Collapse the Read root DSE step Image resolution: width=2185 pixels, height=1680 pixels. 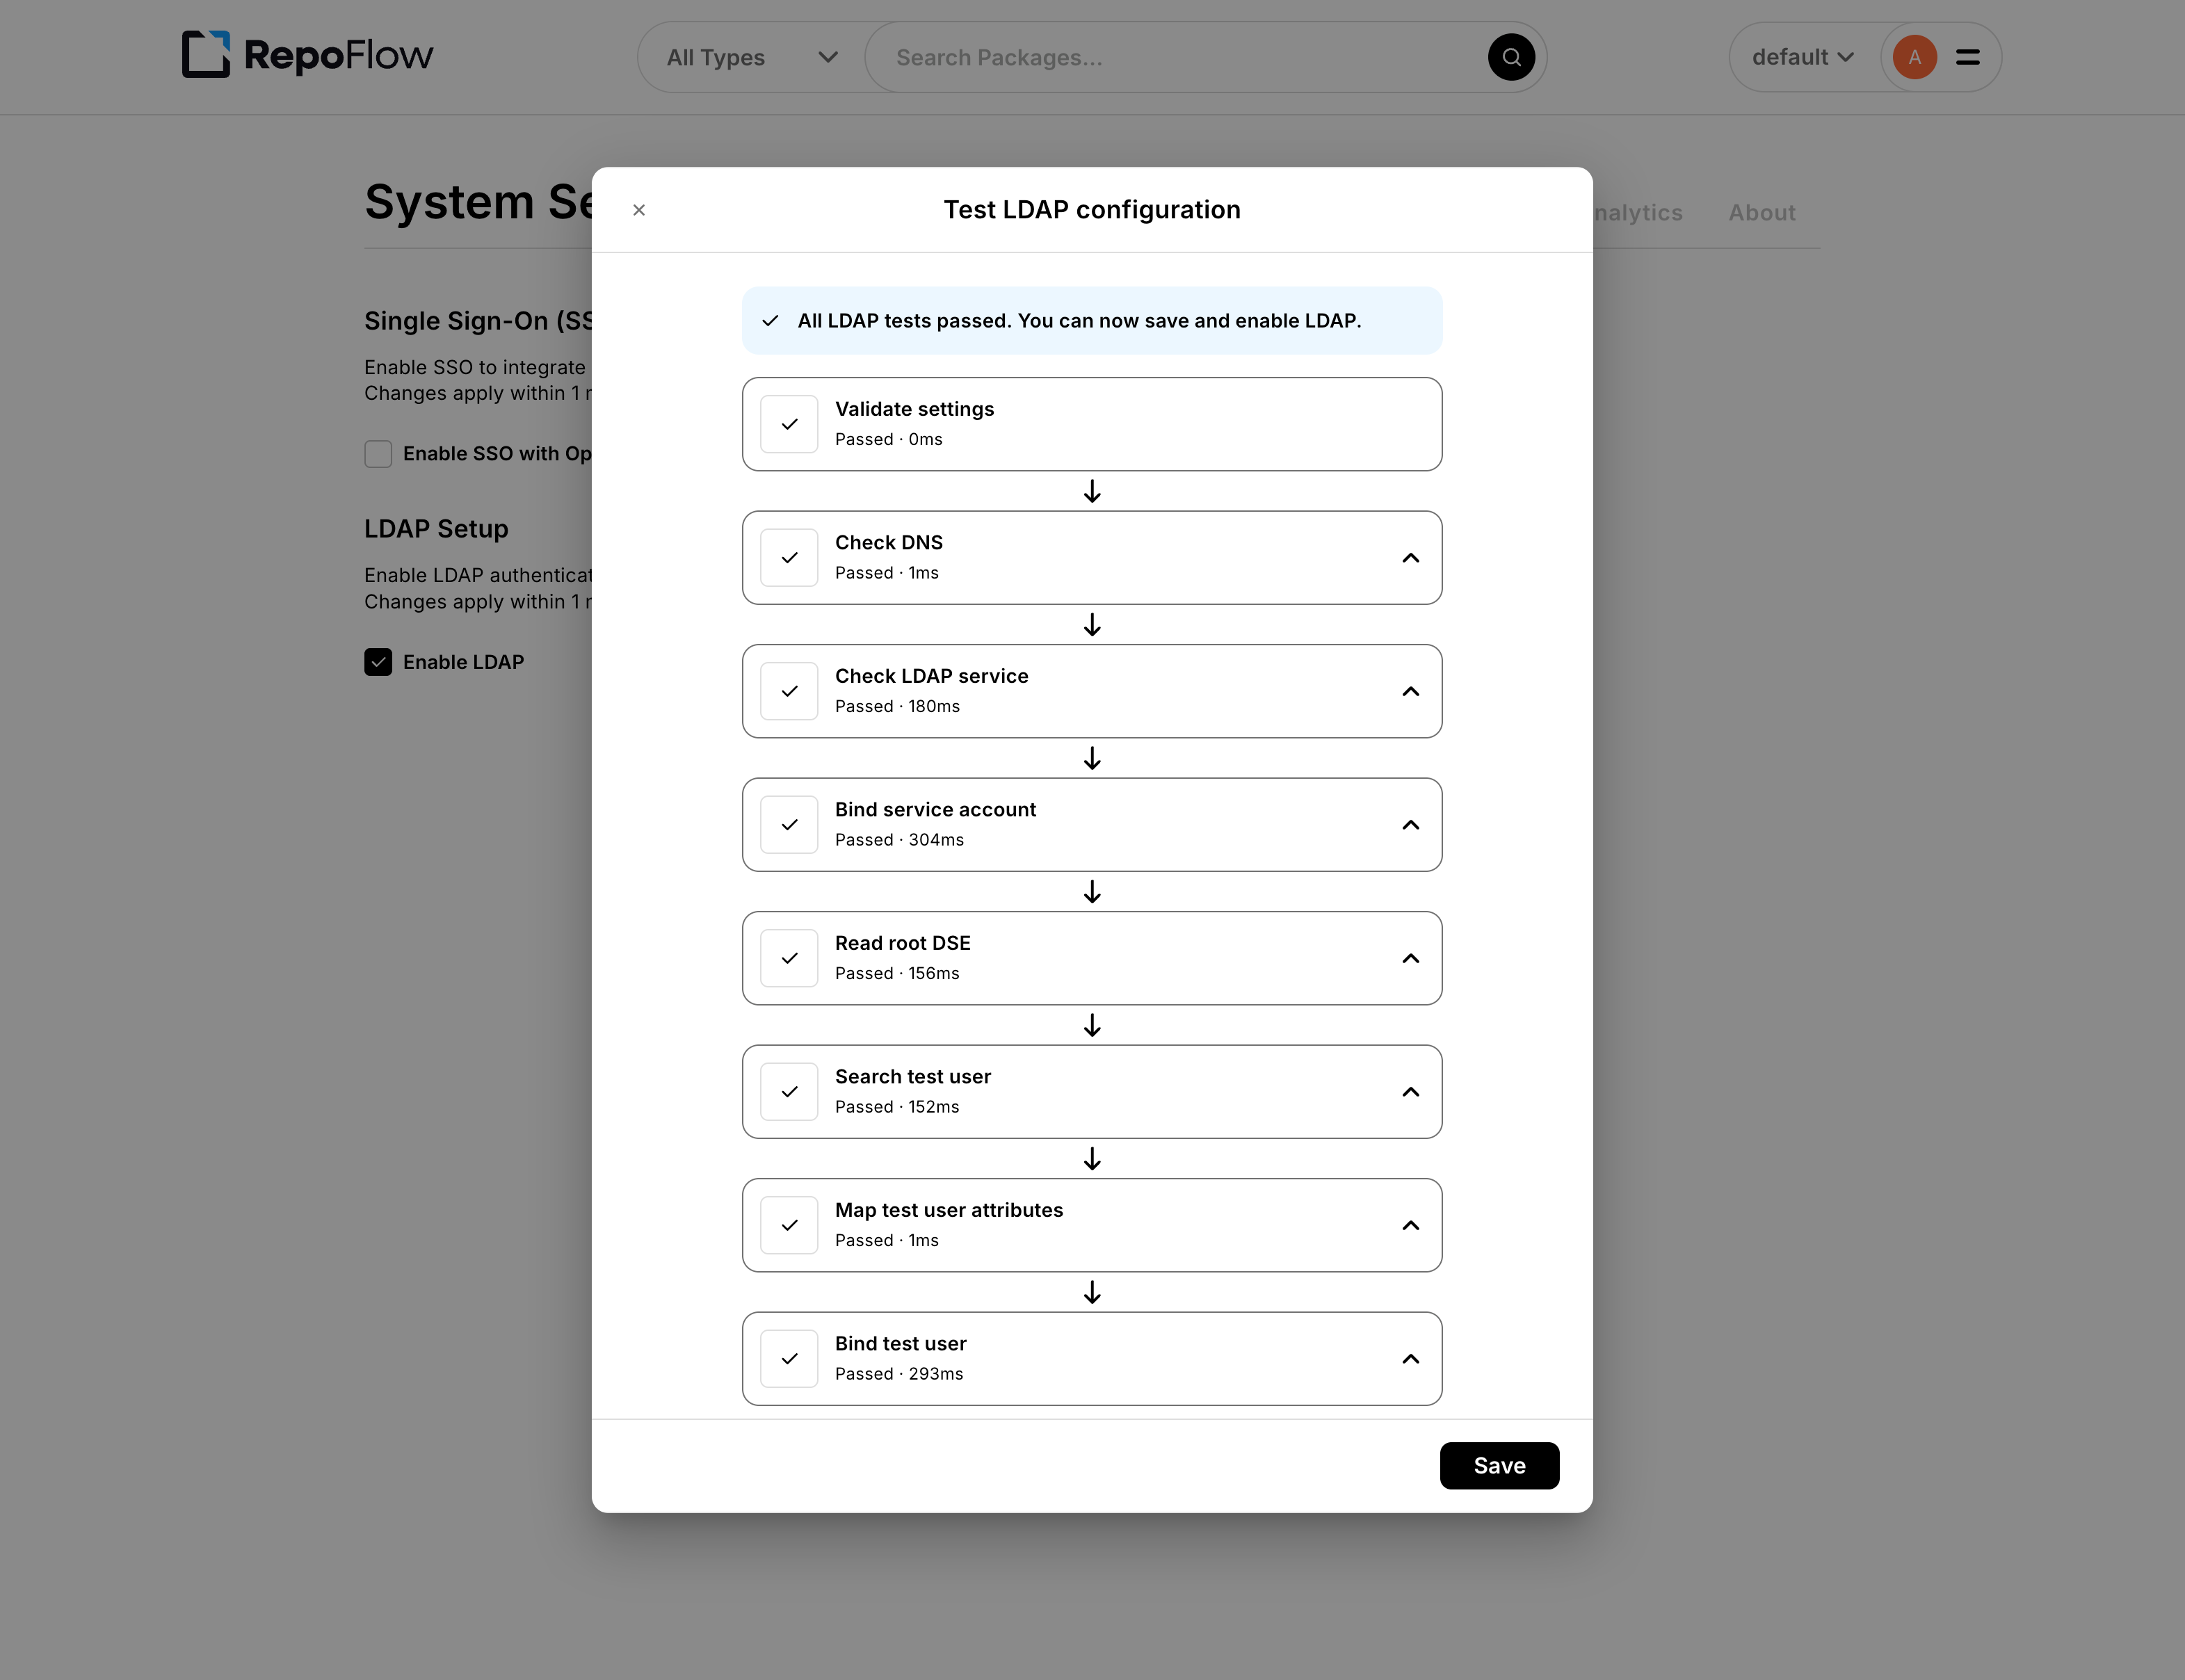1410,958
